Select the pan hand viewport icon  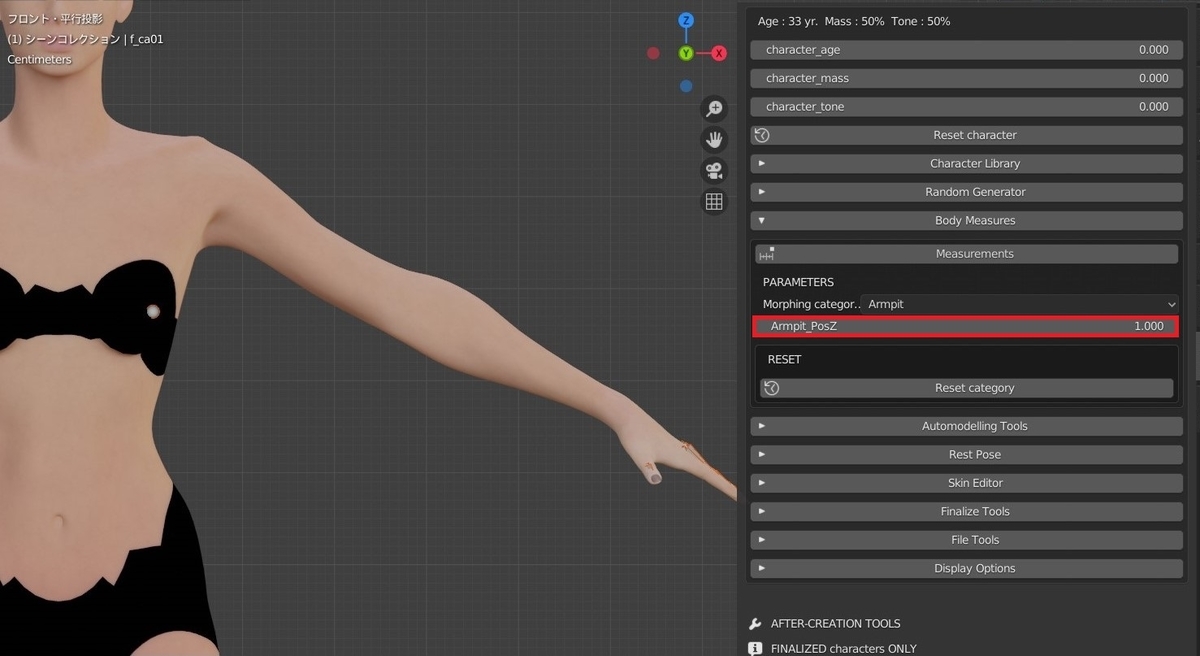tap(714, 139)
